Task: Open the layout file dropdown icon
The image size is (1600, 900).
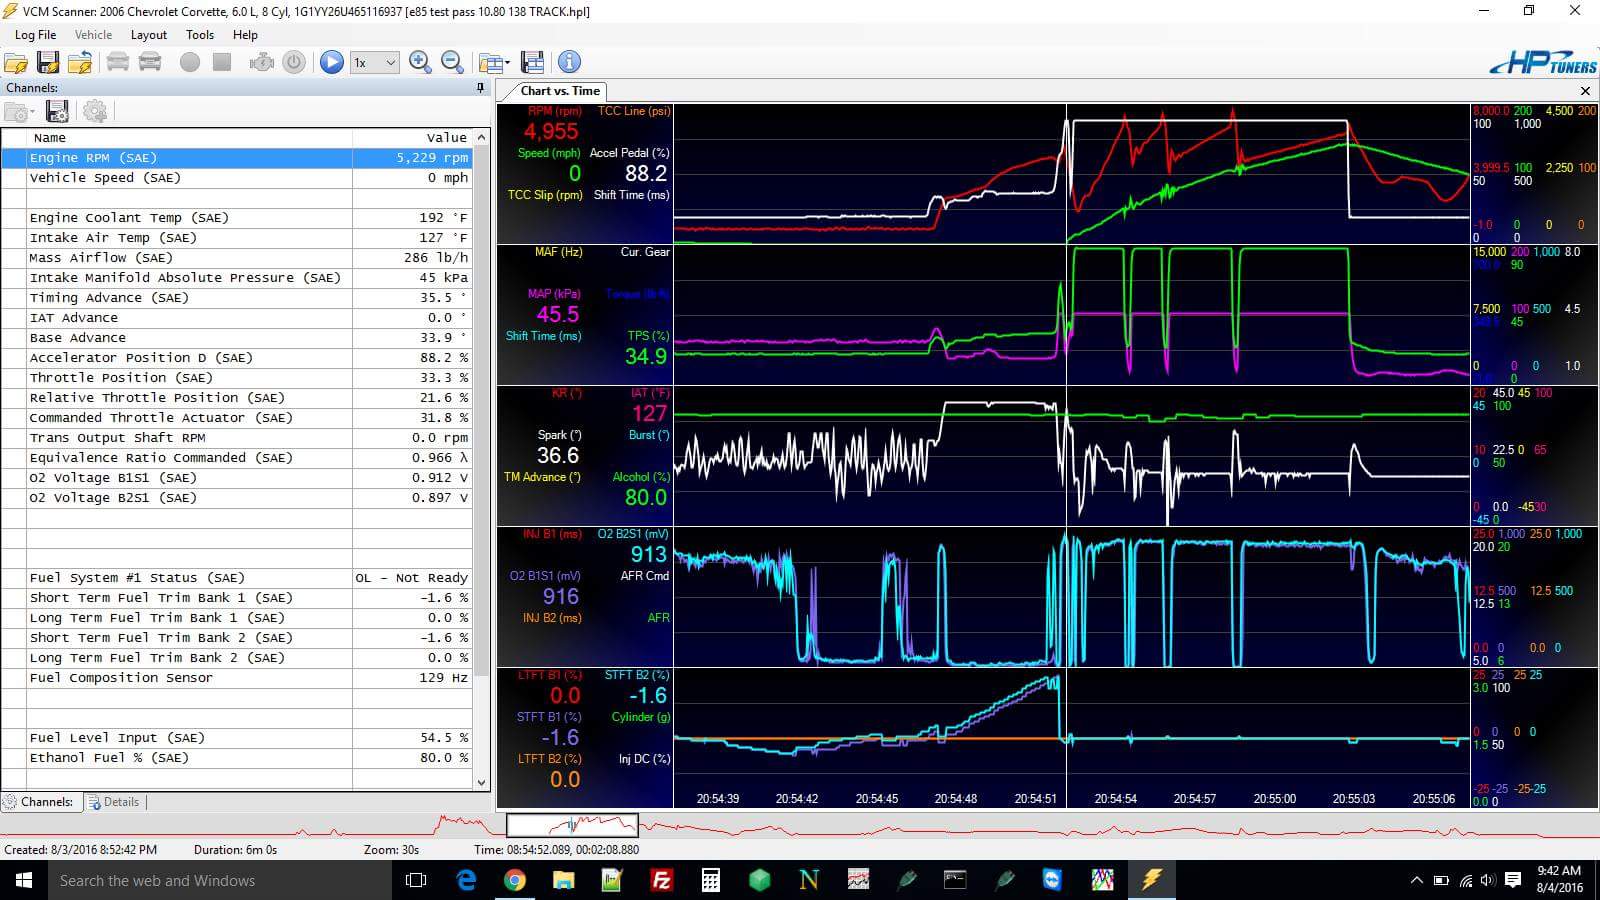Action: (493, 62)
